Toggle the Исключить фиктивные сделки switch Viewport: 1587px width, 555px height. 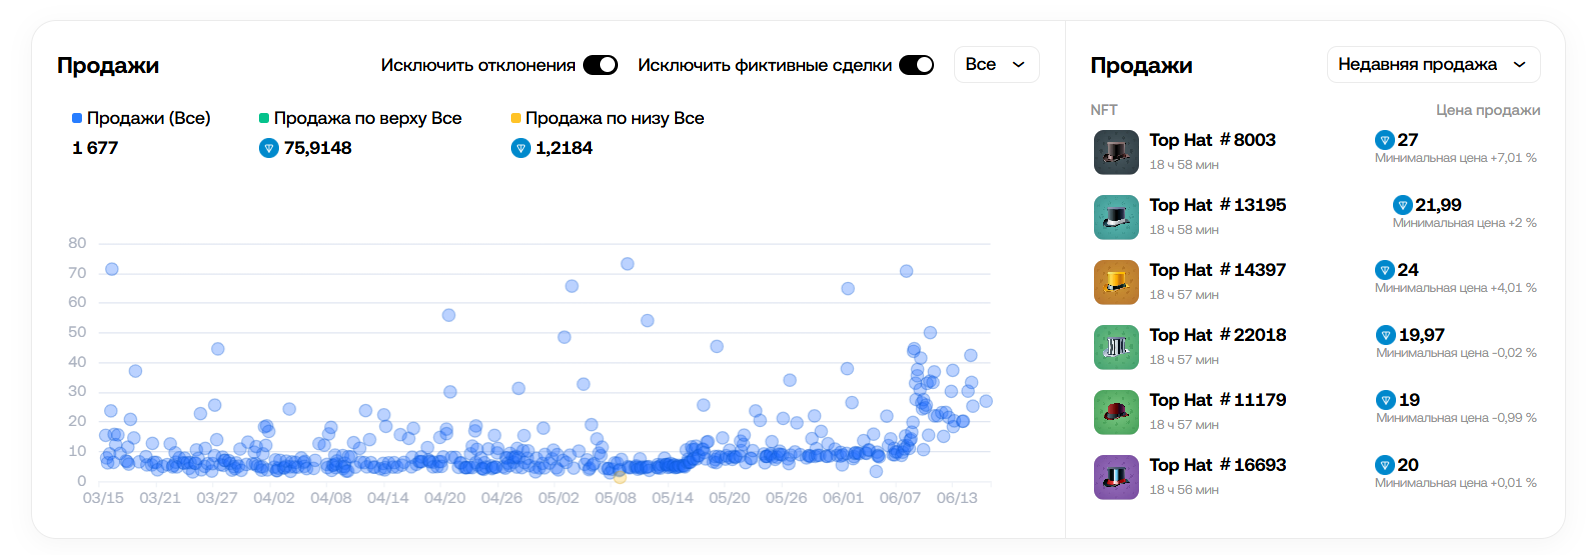916,65
